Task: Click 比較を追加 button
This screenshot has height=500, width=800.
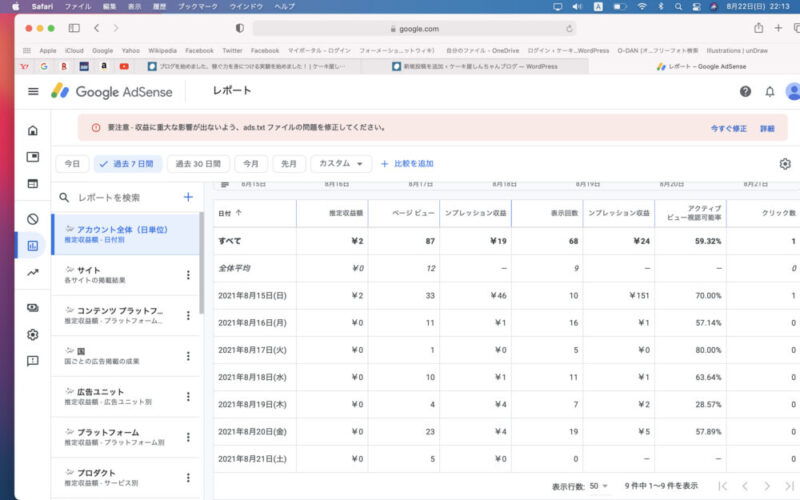Action: pos(407,164)
